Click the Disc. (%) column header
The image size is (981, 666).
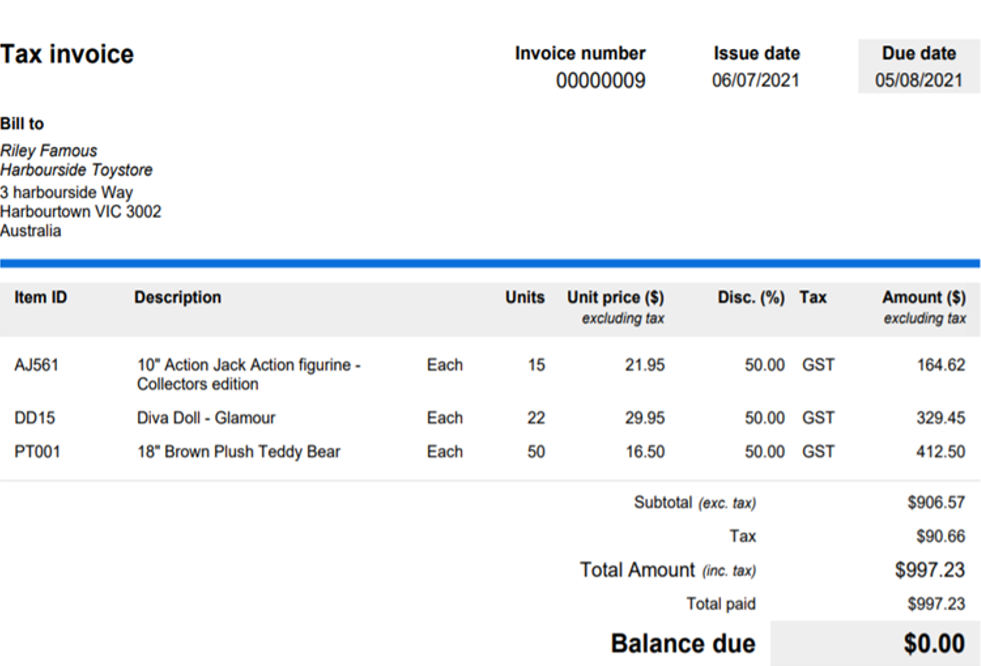[750, 298]
